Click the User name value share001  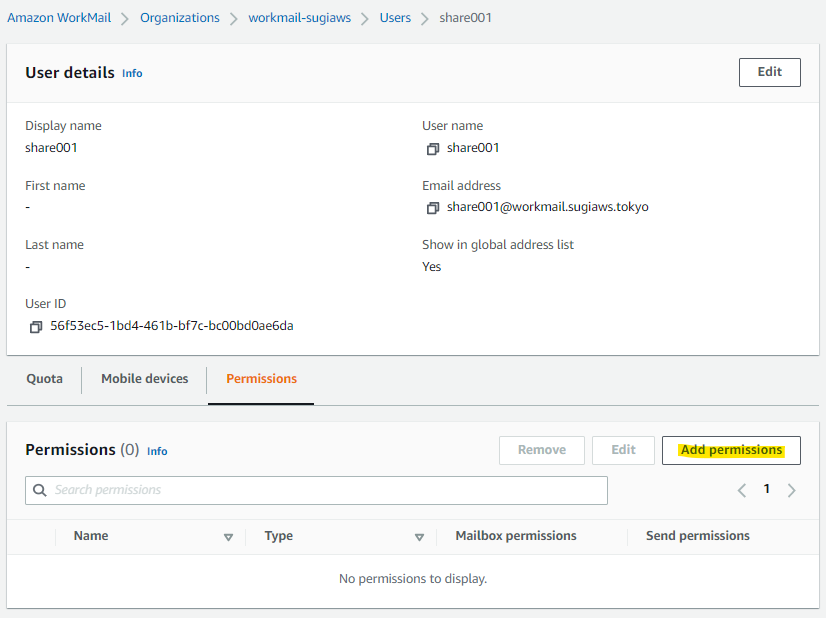473,148
